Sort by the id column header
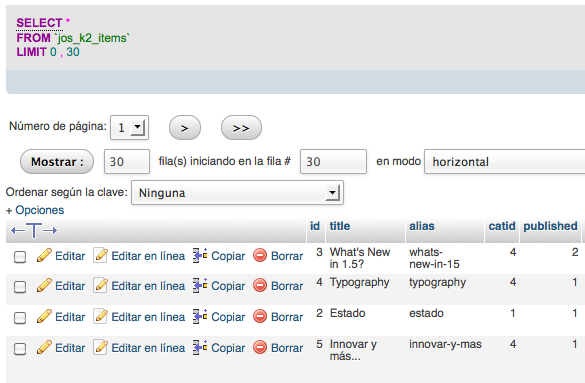 (315, 226)
